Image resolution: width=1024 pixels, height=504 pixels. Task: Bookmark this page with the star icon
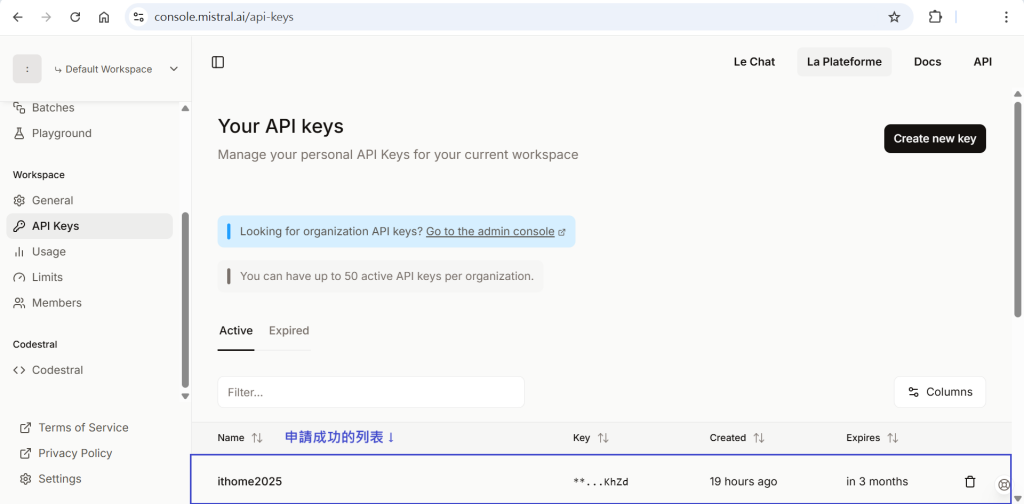pyautogui.click(x=894, y=17)
